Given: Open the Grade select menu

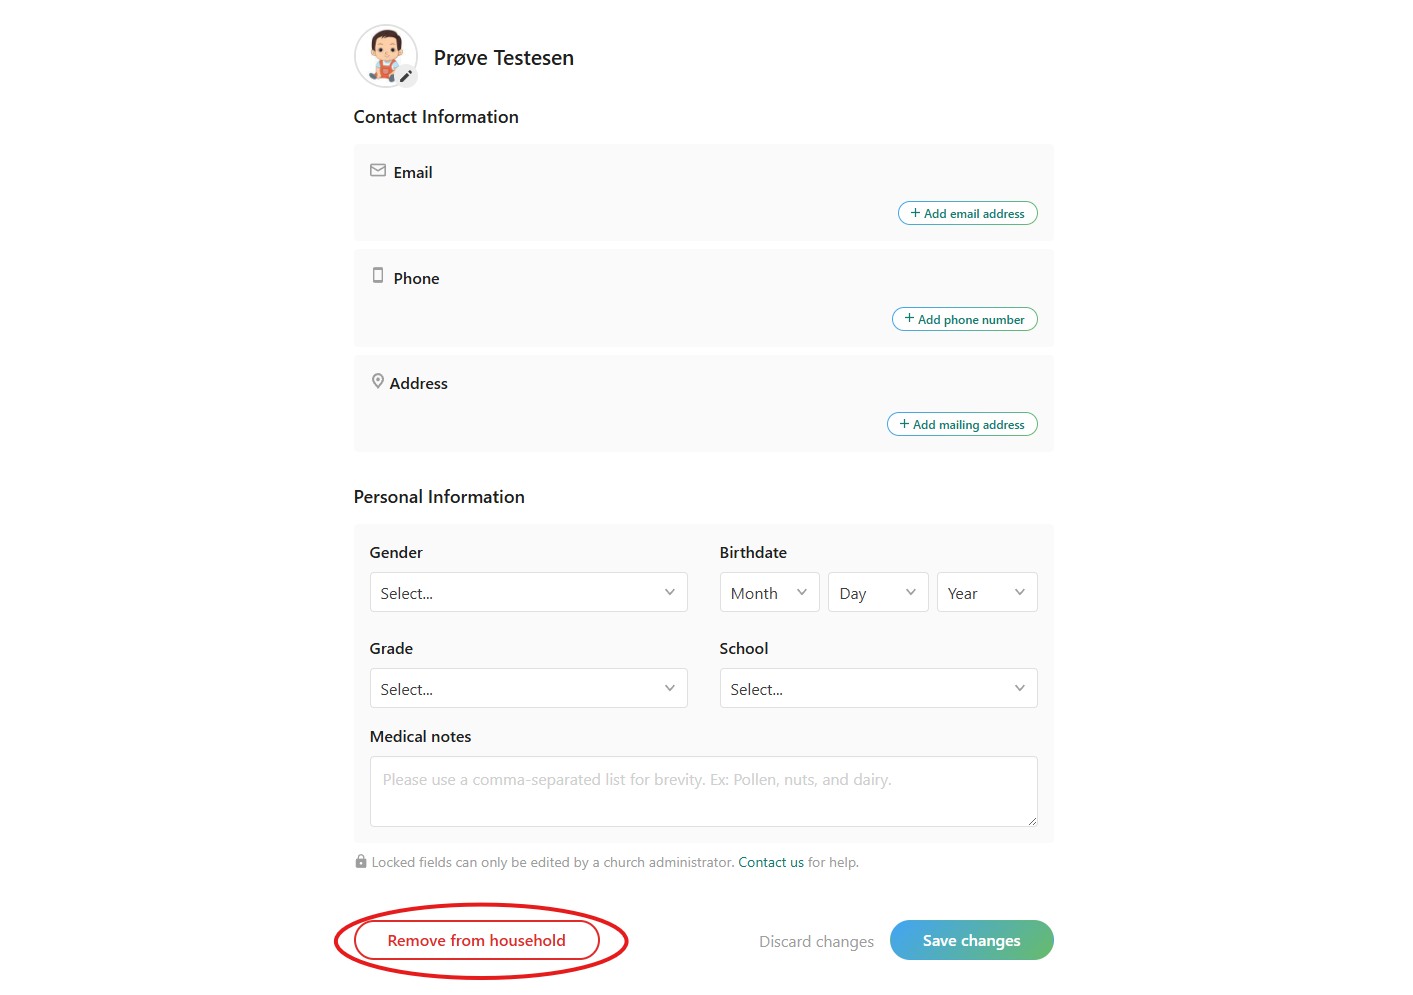Looking at the screenshot, I should [x=528, y=689].
